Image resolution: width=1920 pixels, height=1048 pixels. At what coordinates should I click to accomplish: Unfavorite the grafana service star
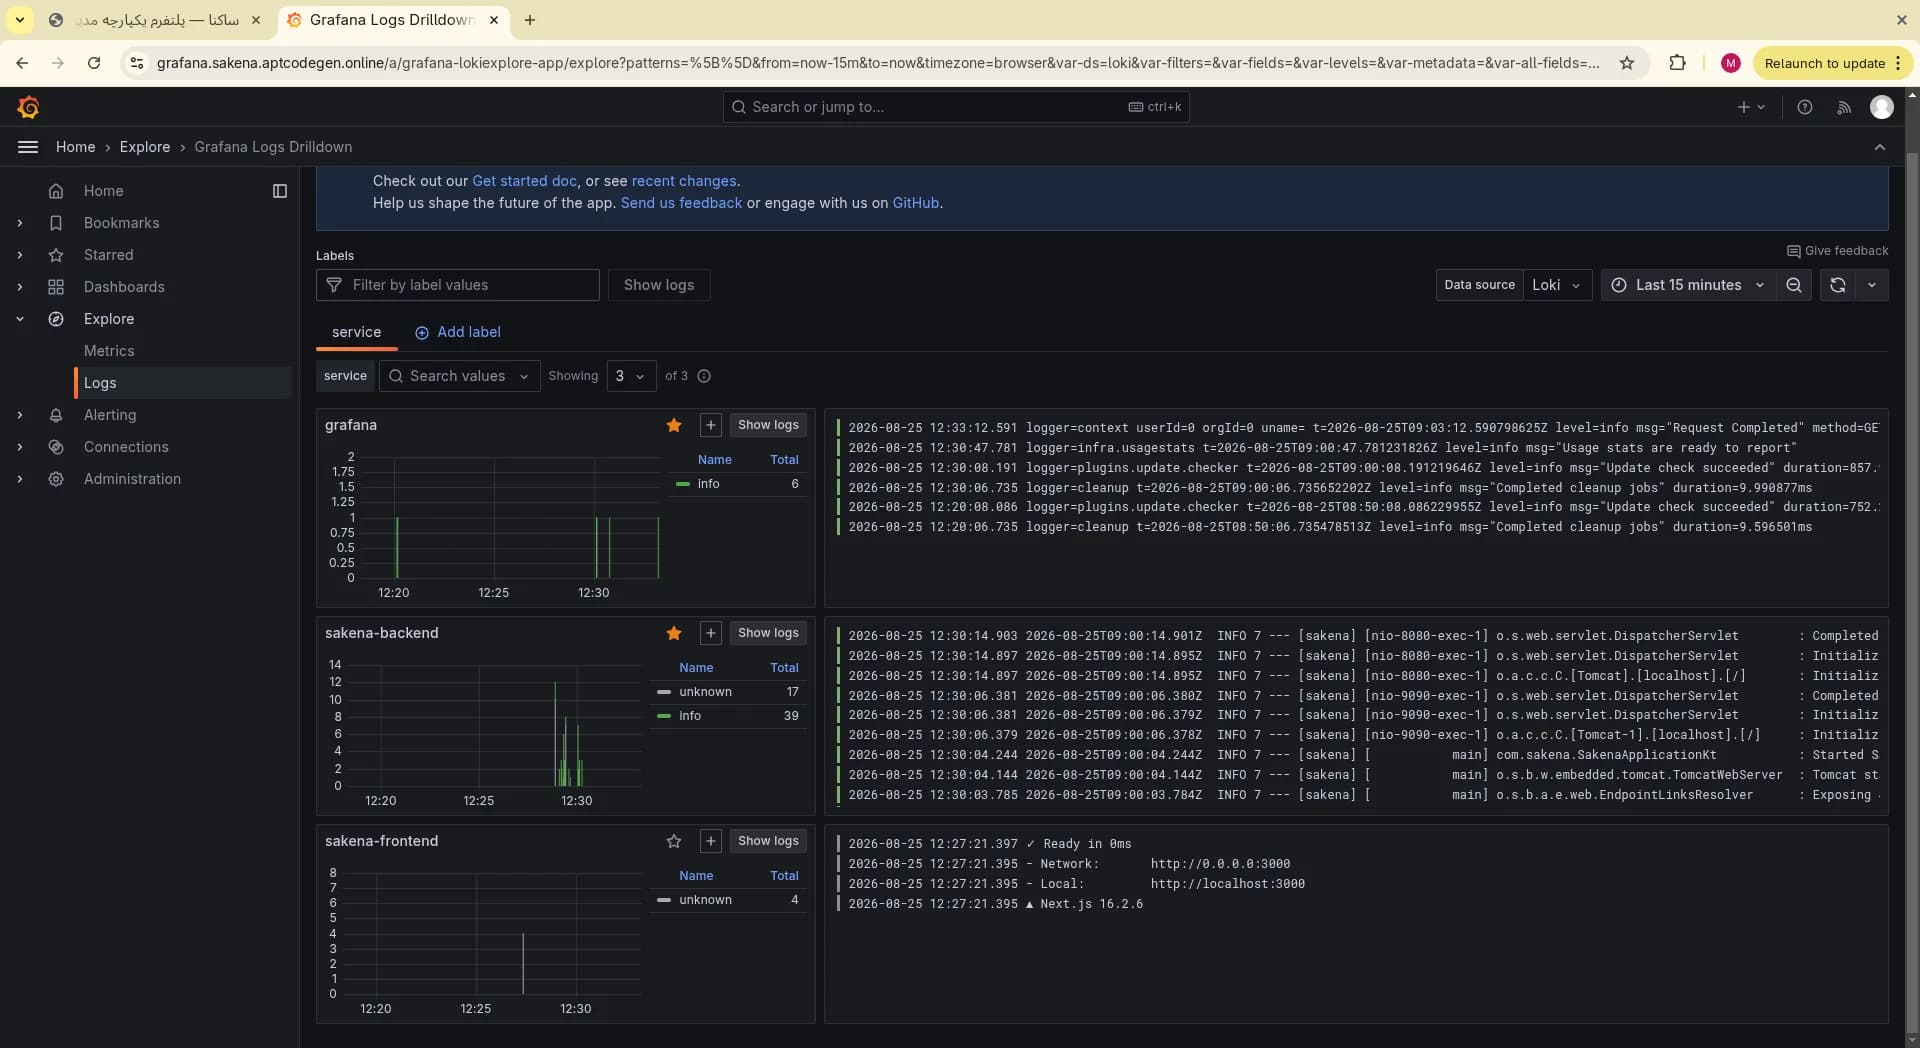tap(674, 425)
